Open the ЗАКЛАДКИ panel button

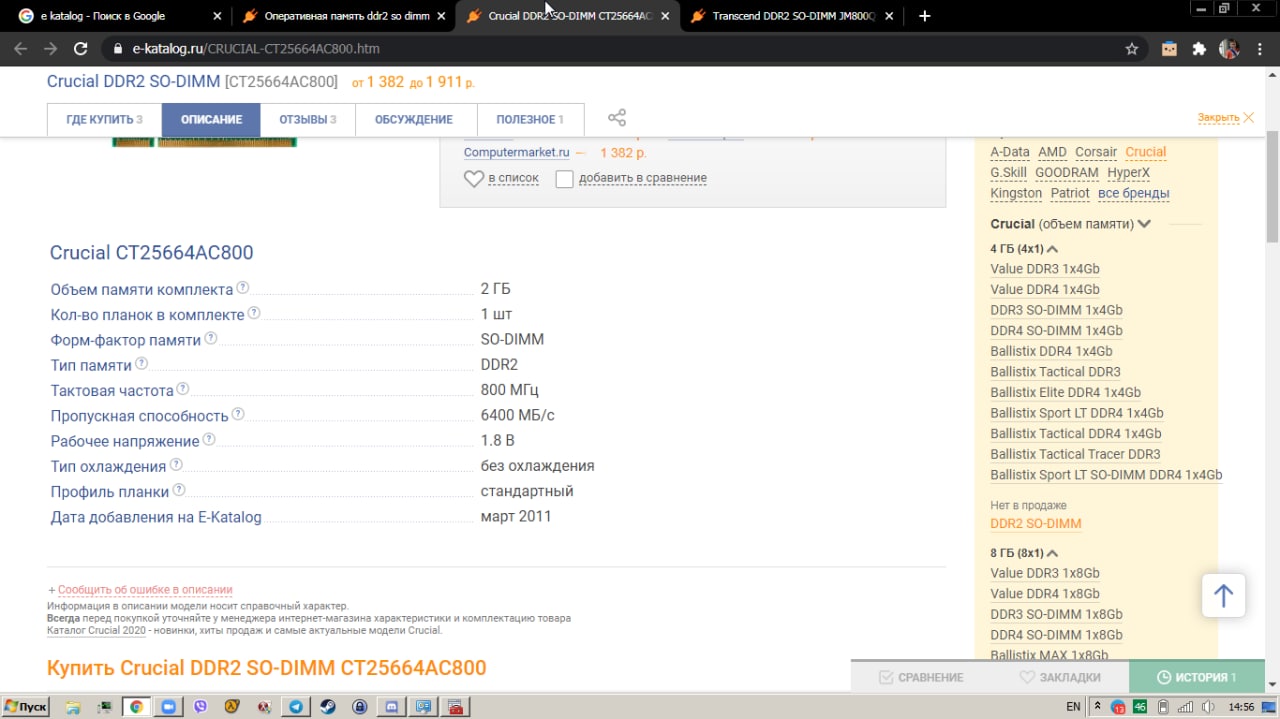(1060, 677)
